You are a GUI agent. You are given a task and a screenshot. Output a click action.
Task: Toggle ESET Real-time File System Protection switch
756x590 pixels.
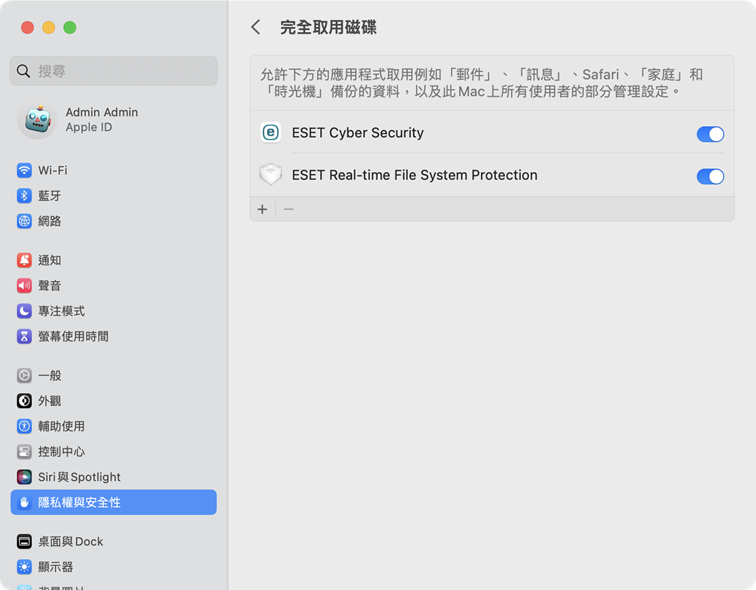coord(710,176)
